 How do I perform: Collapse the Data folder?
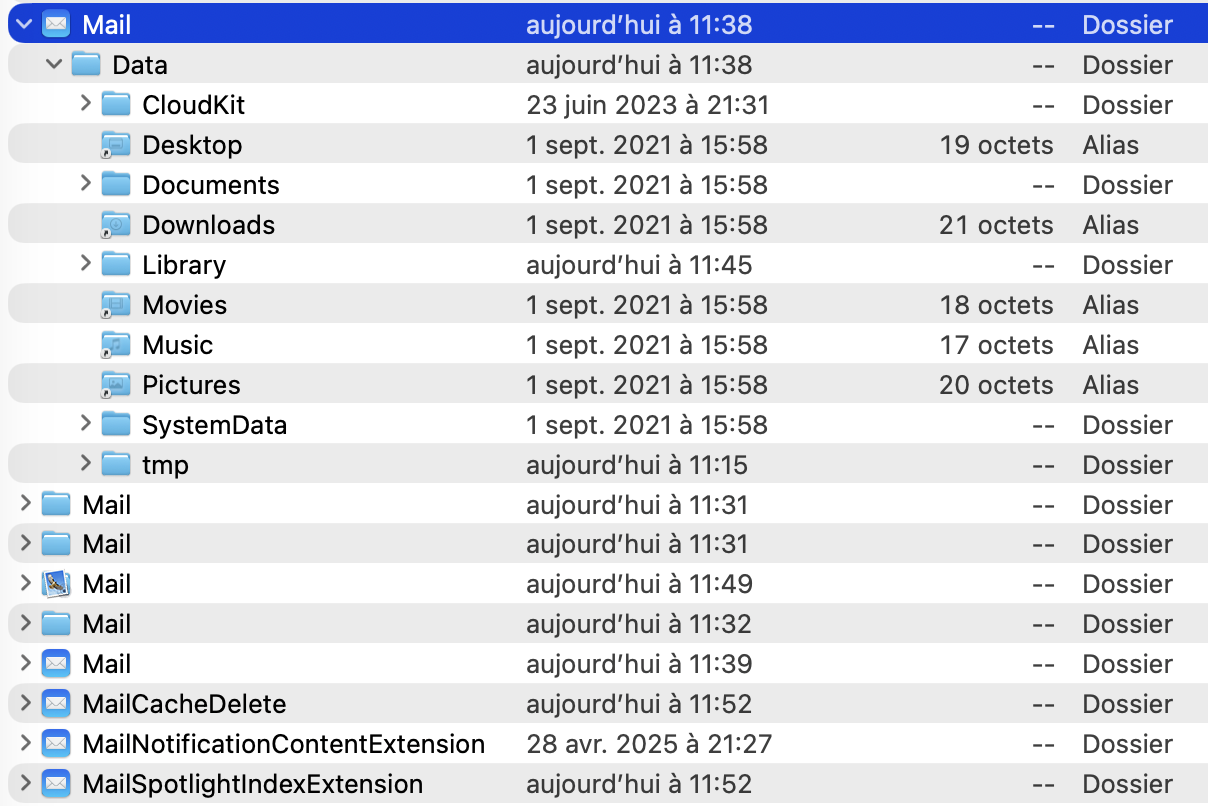[55, 65]
